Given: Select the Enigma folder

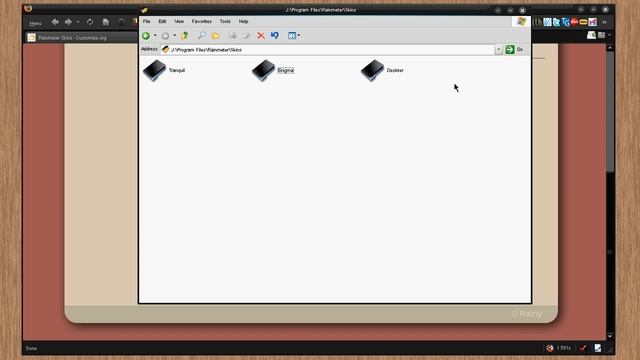Looking at the screenshot, I should pos(273,70).
